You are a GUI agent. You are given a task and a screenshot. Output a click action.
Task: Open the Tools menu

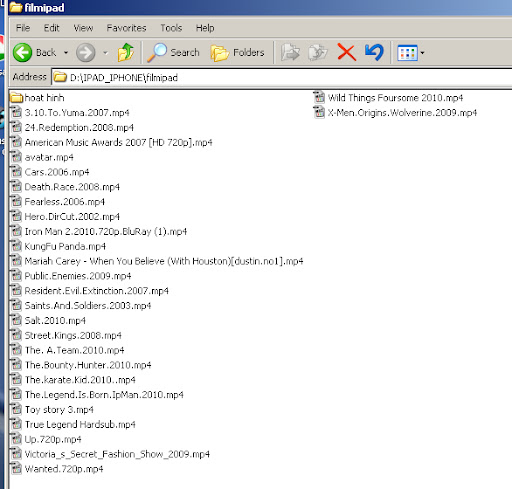[171, 28]
